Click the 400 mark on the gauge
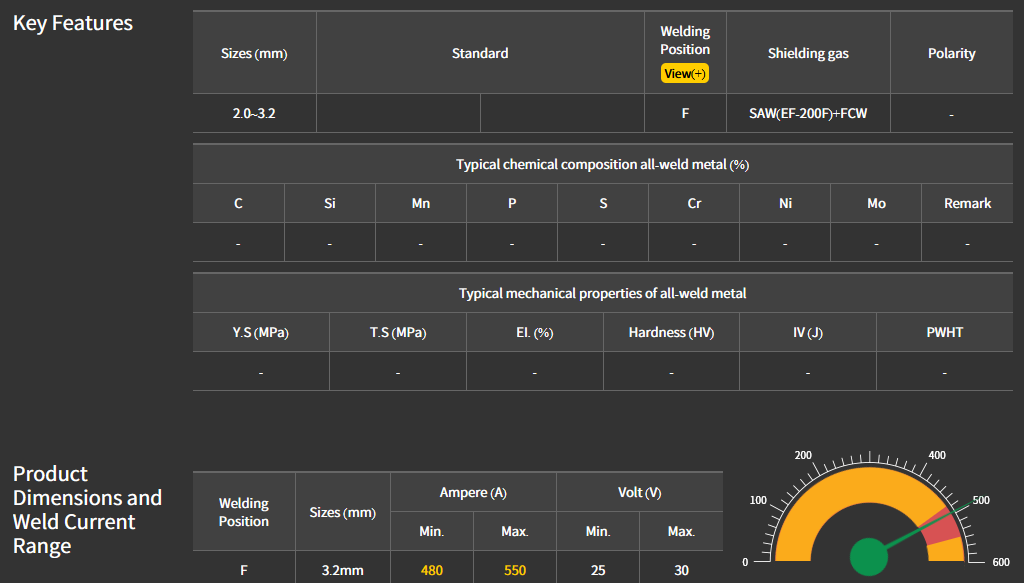 937,455
